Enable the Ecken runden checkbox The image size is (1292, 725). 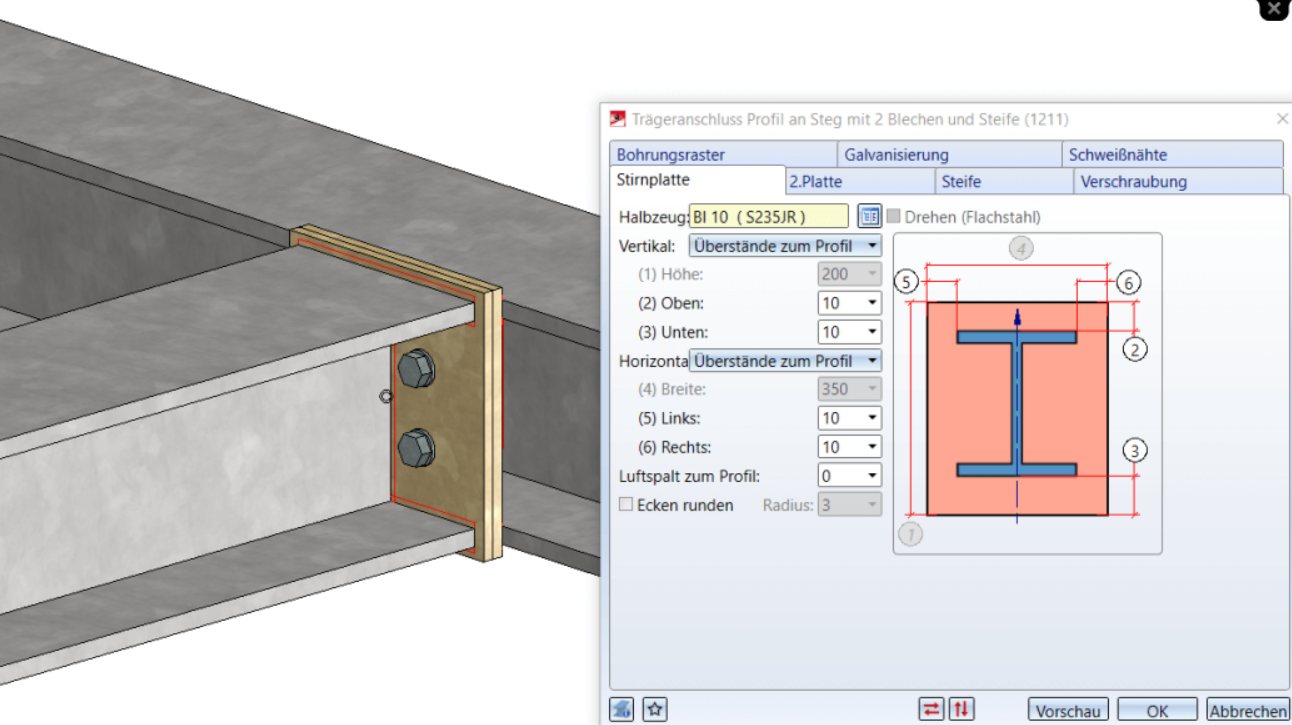[626, 505]
